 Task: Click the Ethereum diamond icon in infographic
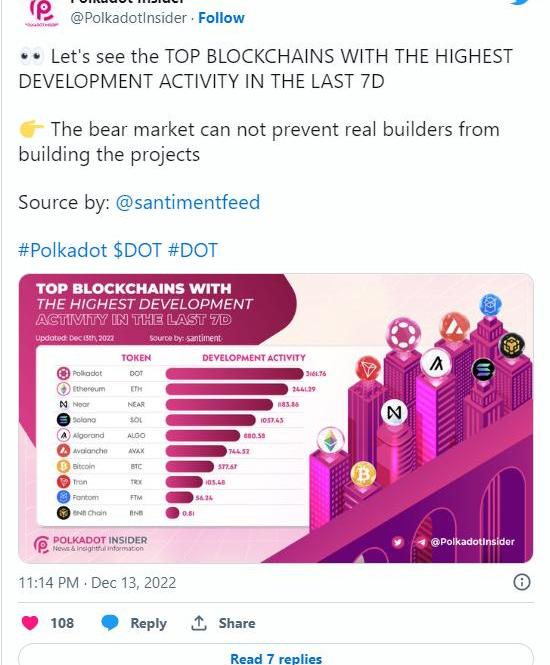[330, 441]
